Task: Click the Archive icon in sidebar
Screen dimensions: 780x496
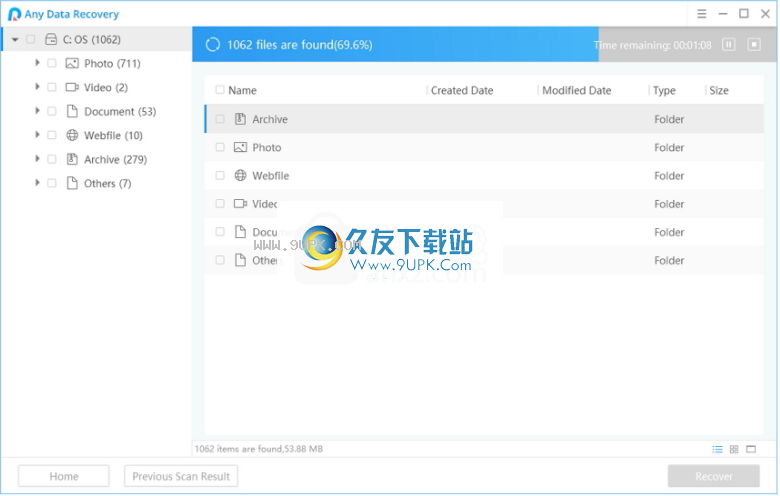Action: pyautogui.click(x=72, y=159)
